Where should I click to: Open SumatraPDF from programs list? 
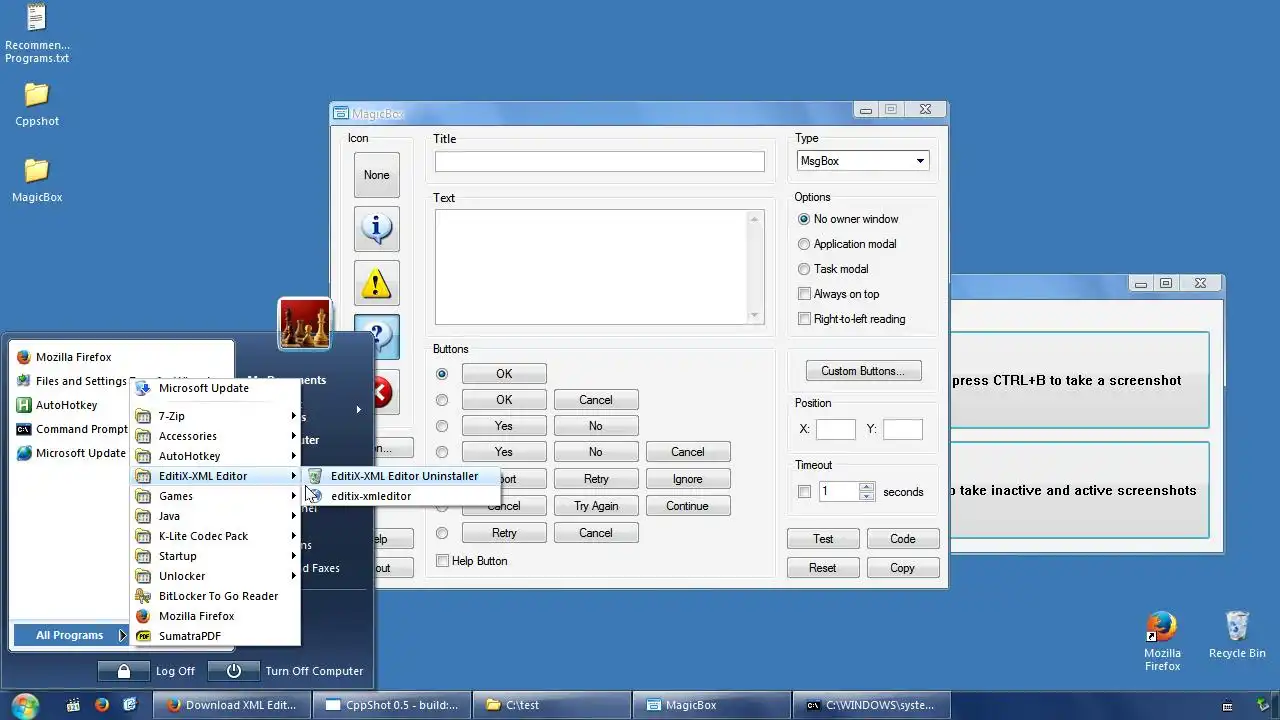coord(215,636)
